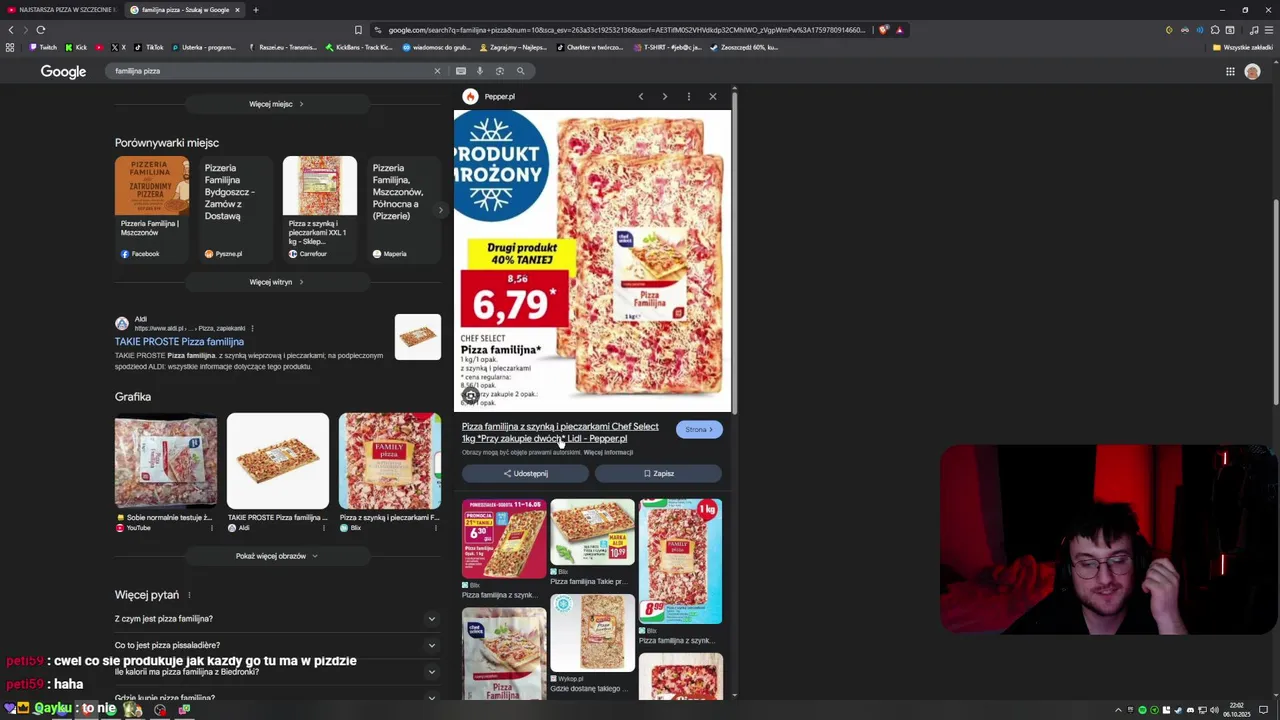Screen dimensions: 1280x720
Task: Open the Google account avatar
Action: point(1252,71)
